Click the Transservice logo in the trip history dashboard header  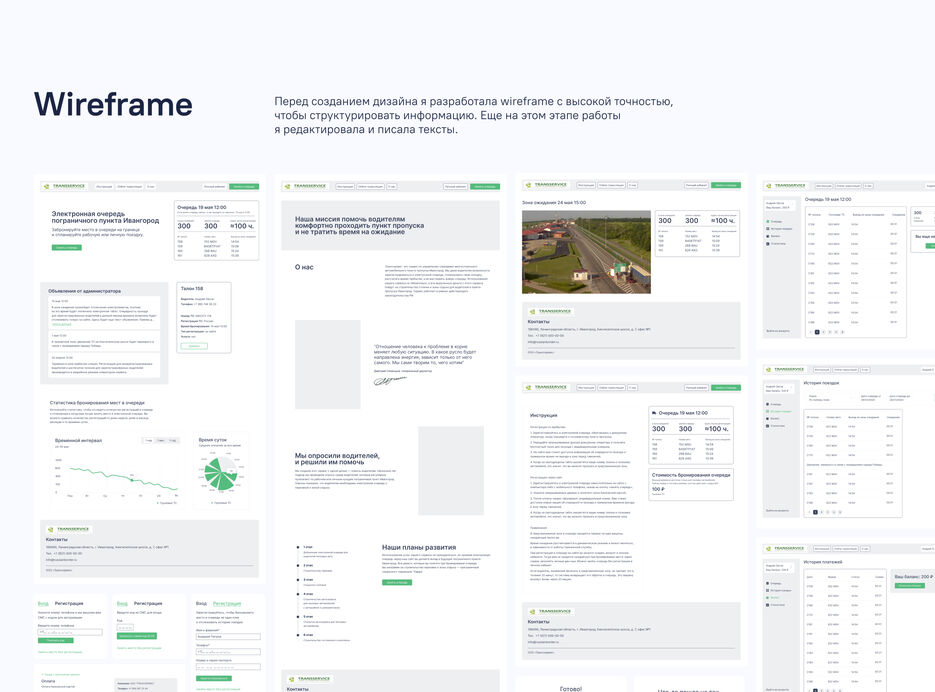tap(786, 369)
